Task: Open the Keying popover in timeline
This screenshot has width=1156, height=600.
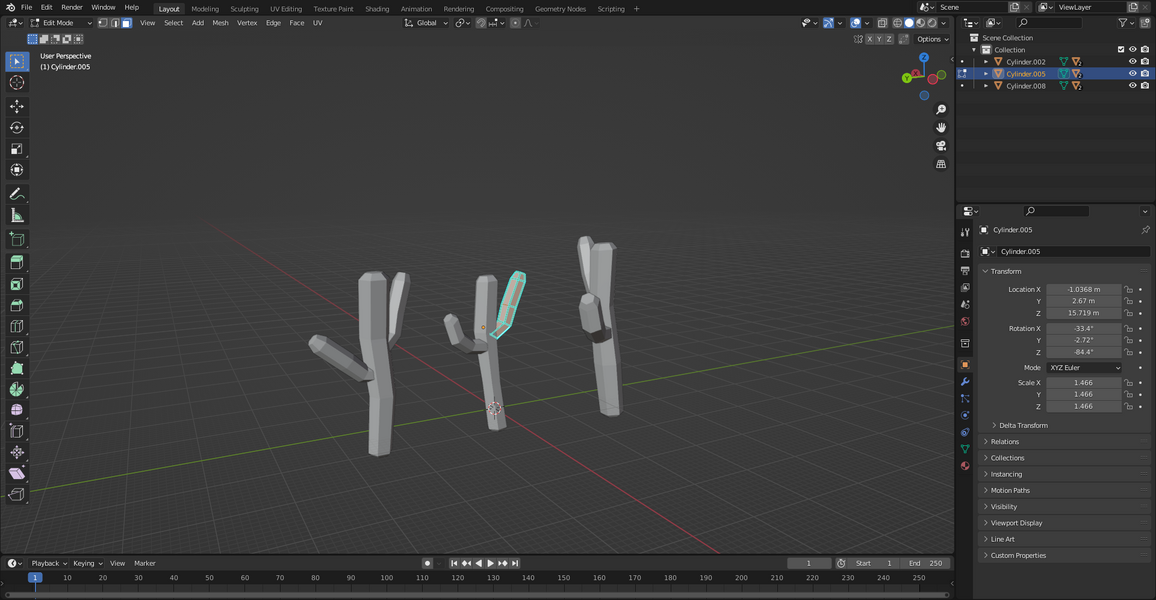Action: tap(87, 563)
